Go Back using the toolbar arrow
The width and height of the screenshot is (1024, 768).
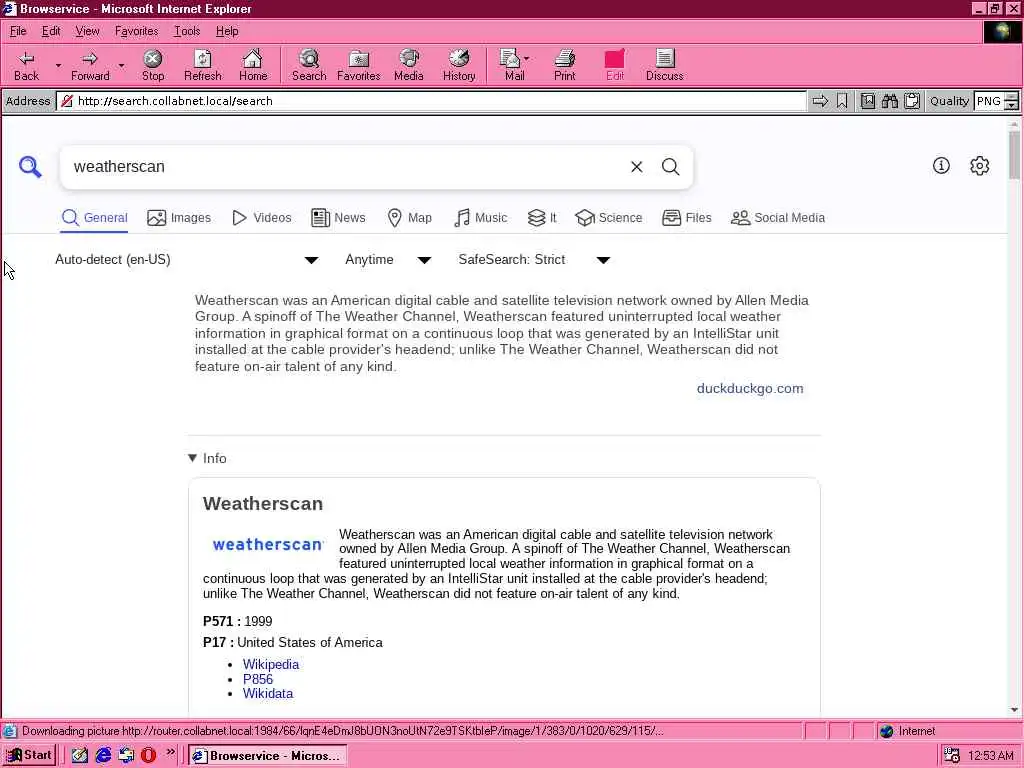26,65
